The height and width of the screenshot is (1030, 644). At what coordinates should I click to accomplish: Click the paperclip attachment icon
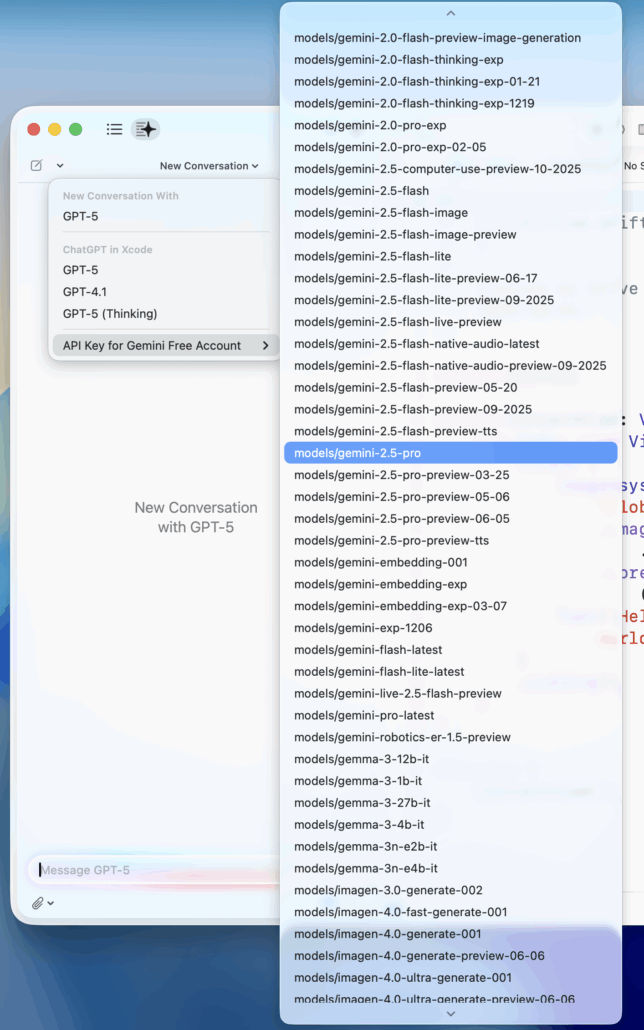[x=38, y=903]
